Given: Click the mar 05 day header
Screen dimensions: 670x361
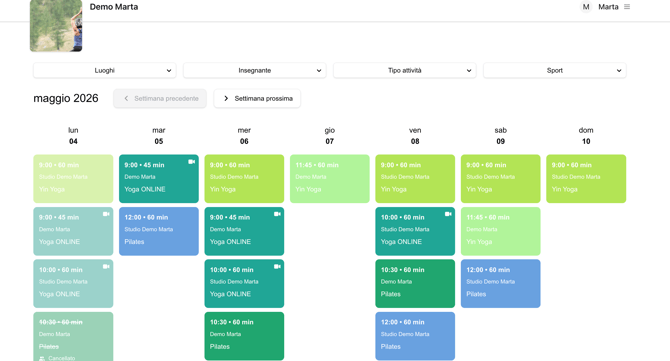Looking at the screenshot, I should click(159, 136).
